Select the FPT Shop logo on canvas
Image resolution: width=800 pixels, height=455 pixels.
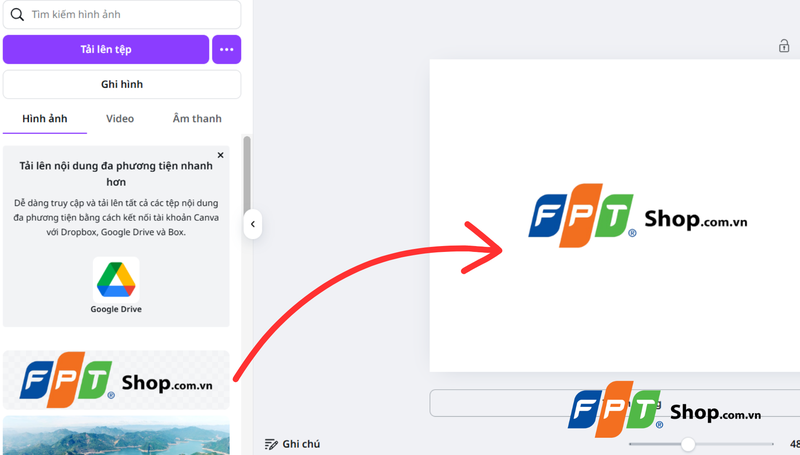coord(638,216)
